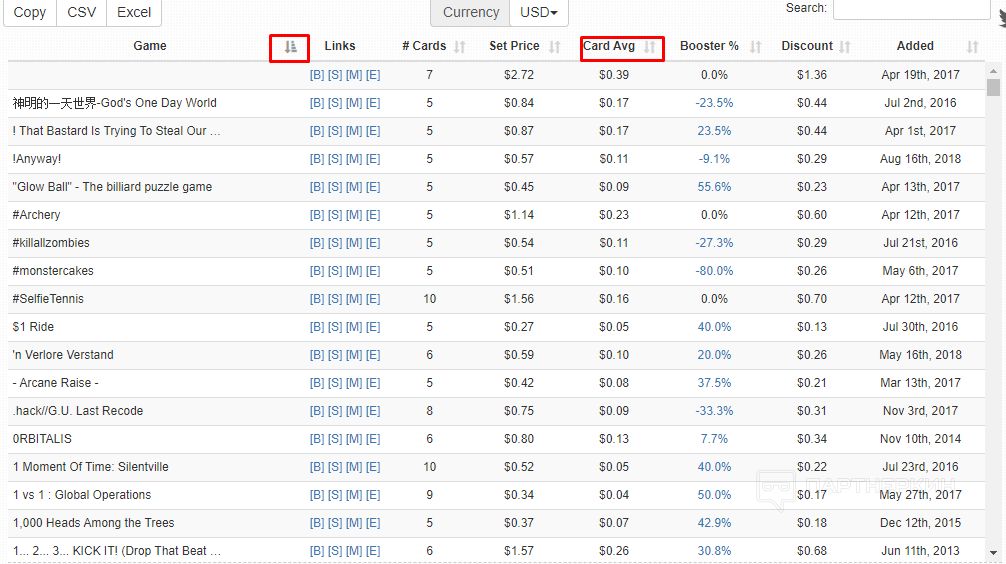This screenshot has width=1006, height=564.
Task: Click the Currency label button
Action: (x=470, y=12)
